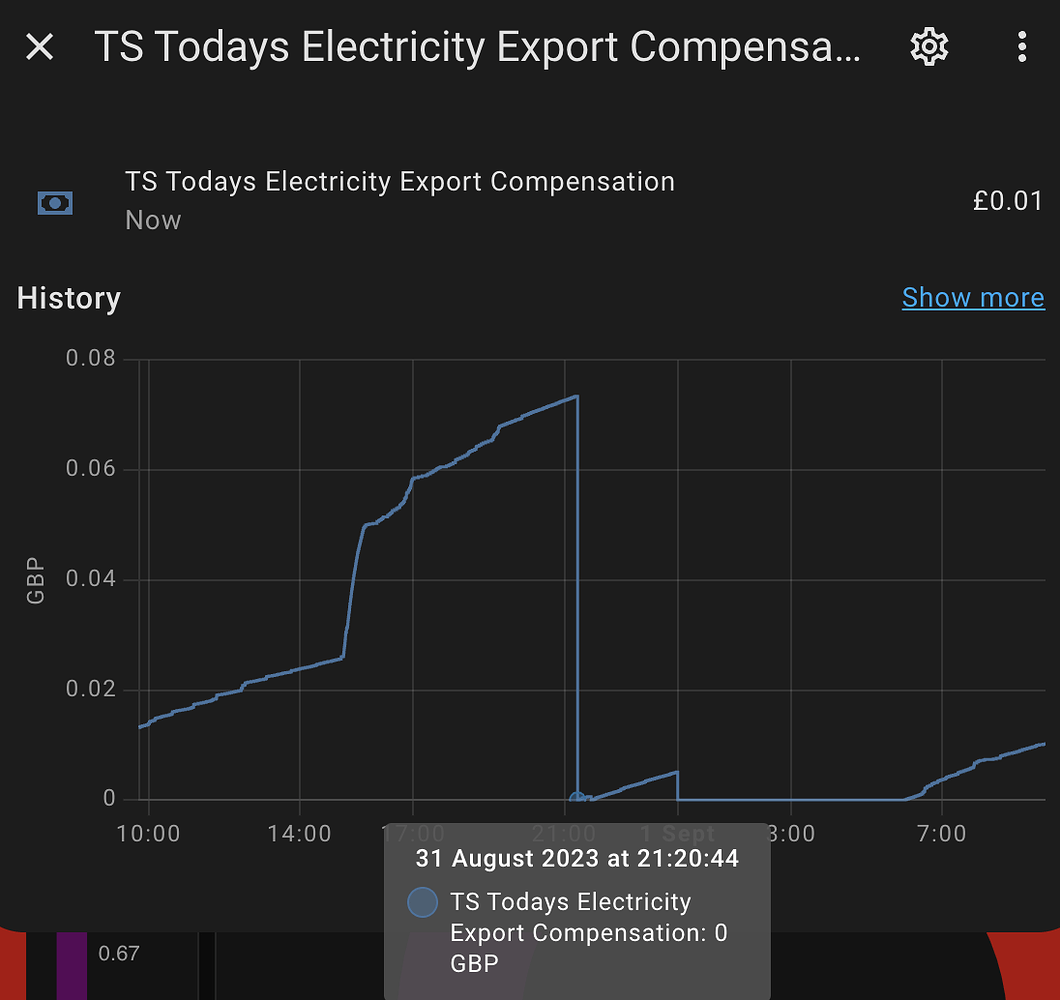Close the entity history dialog
The image size is (1060, 1000).
40,46
